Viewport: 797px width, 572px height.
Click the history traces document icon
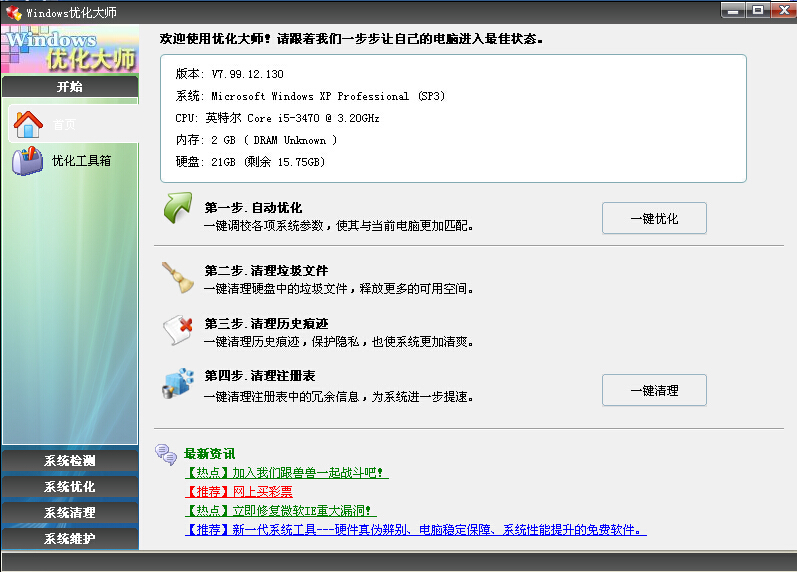tap(178, 330)
